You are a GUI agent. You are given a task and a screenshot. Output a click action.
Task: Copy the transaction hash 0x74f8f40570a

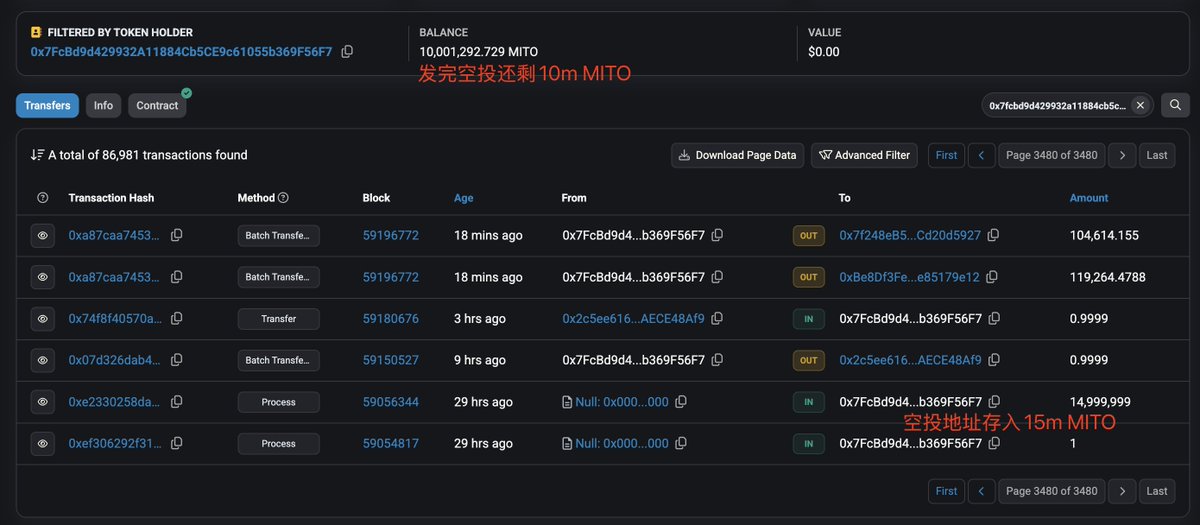click(176, 319)
